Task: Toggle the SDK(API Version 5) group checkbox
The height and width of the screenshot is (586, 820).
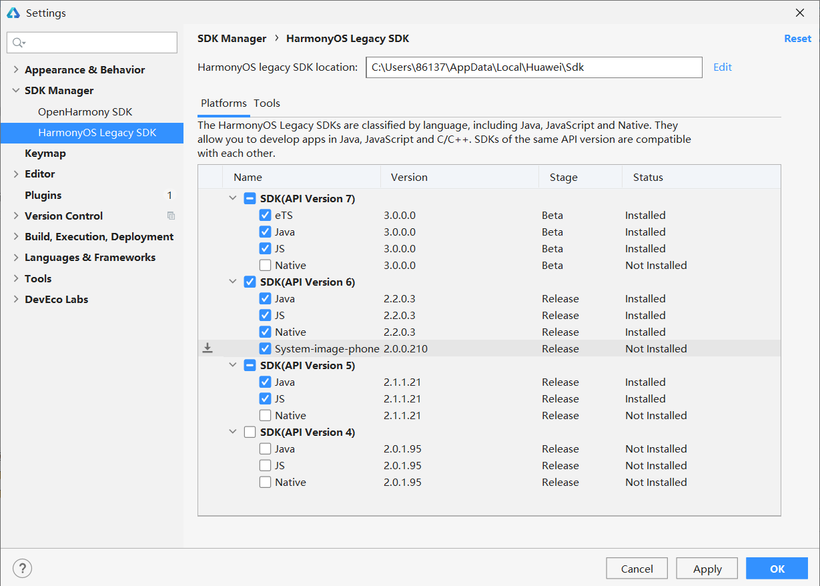Action: tap(250, 365)
